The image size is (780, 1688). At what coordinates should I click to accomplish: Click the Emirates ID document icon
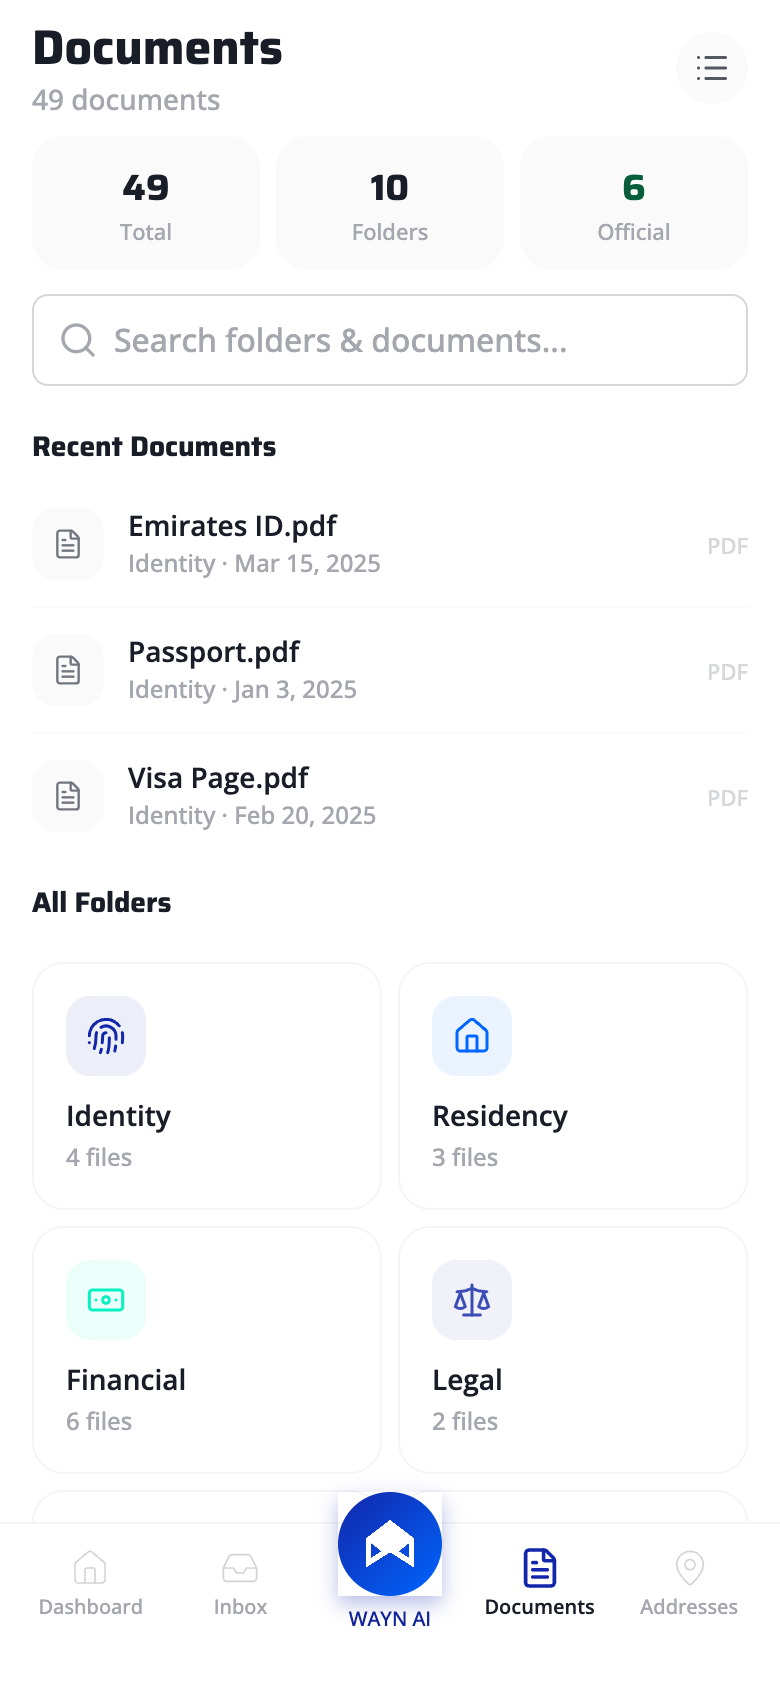coord(68,544)
